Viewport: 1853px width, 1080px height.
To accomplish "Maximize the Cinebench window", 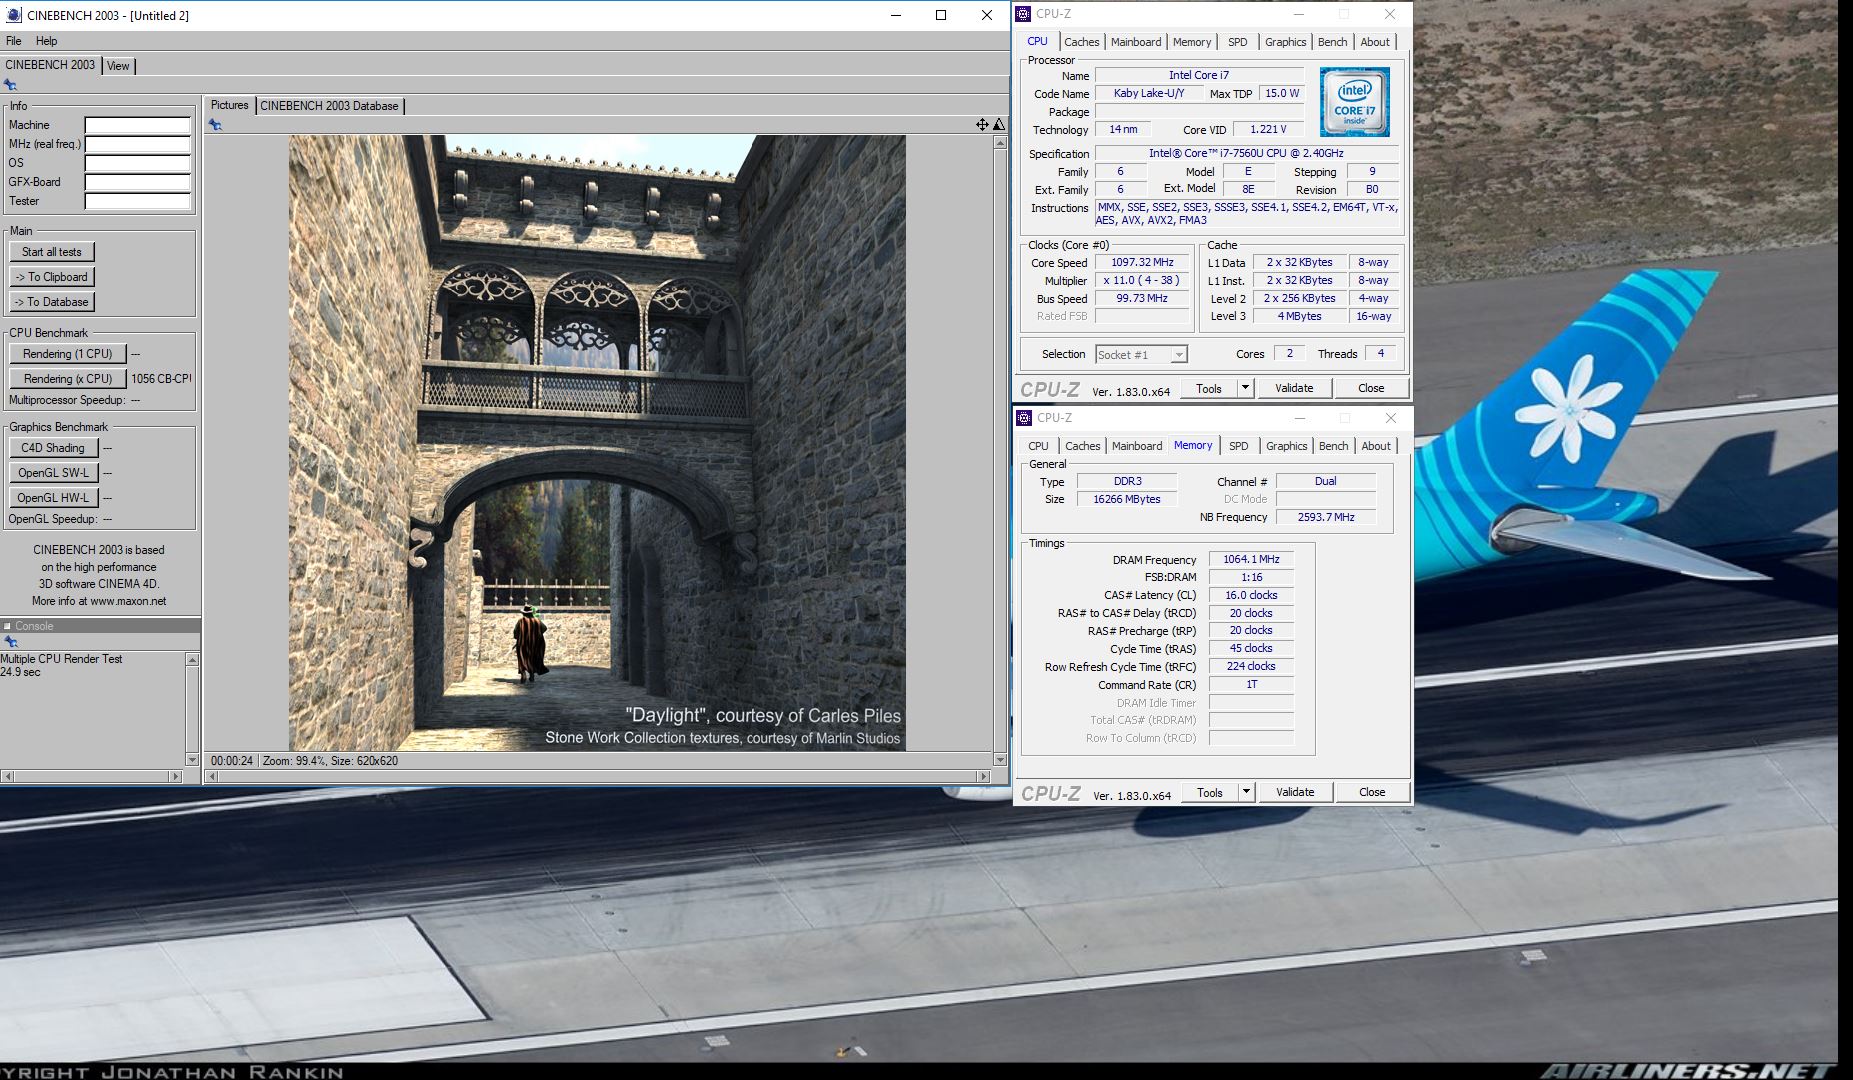I will coord(941,15).
